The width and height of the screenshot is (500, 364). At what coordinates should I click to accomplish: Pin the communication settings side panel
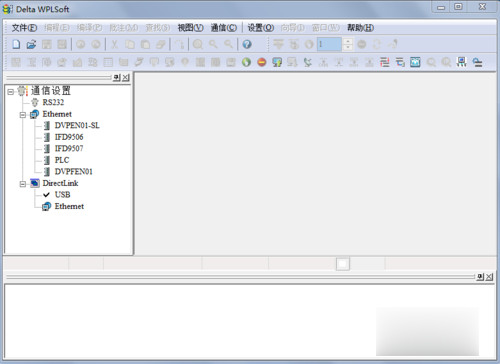click(116, 78)
